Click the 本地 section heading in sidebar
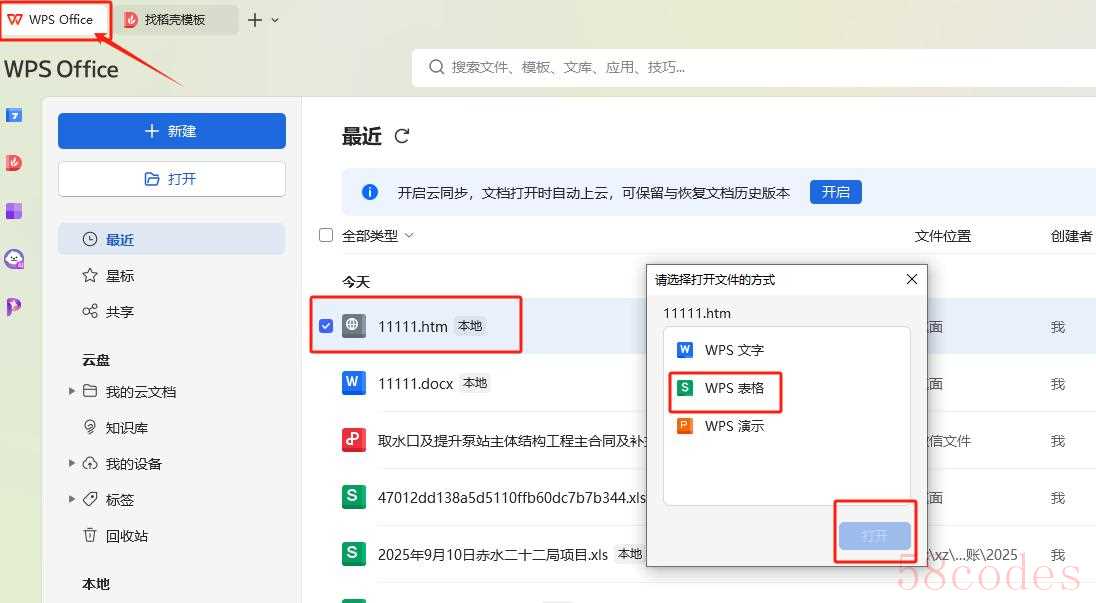Viewport: 1096px width, 603px height. (x=96, y=584)
